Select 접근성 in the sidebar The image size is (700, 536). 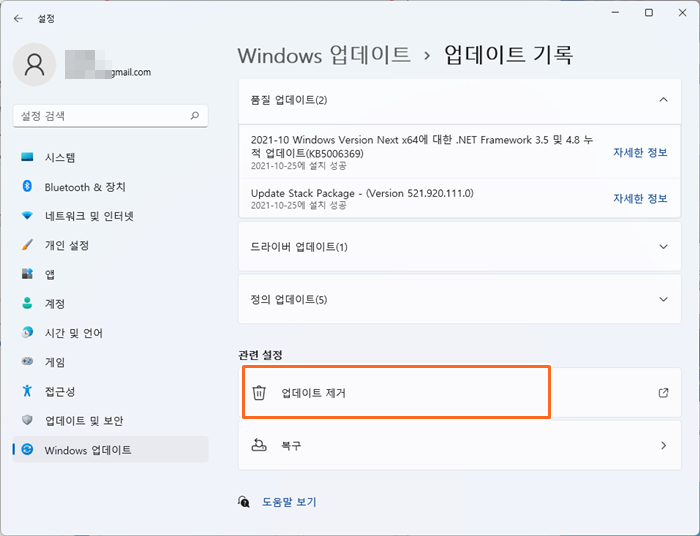pyautogui.click(x=110, y=391)
